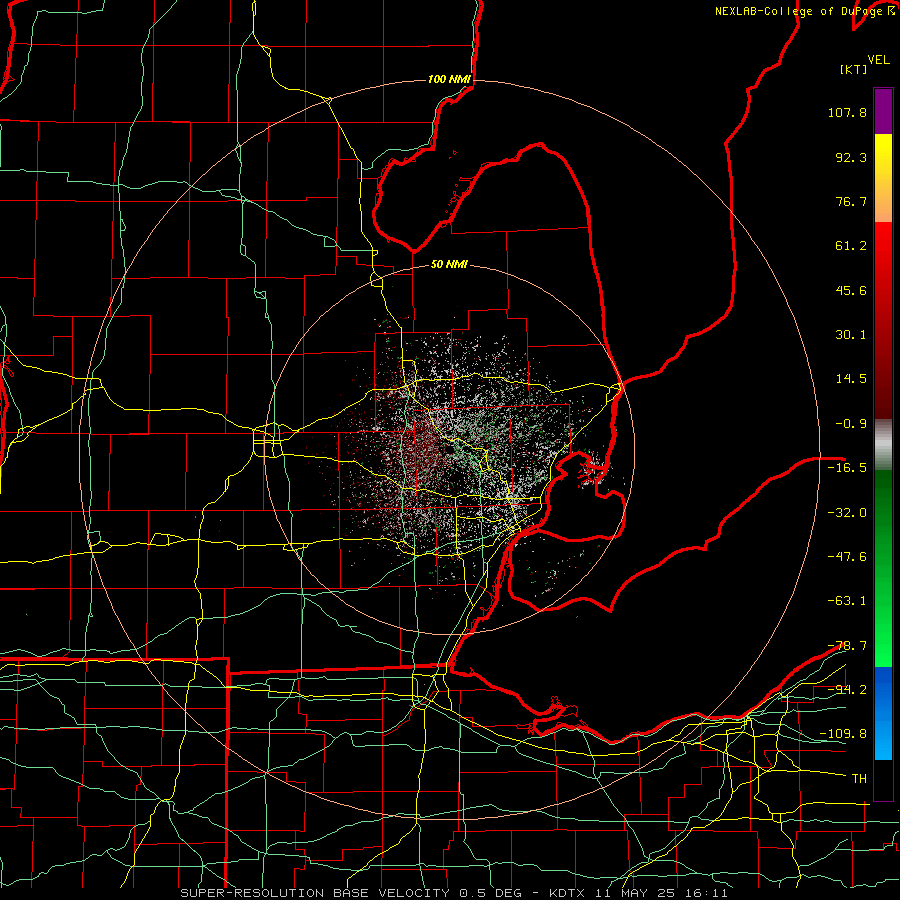Click the 107.8 value on velocity scale
900x900 pixels.
pos(847,112)
